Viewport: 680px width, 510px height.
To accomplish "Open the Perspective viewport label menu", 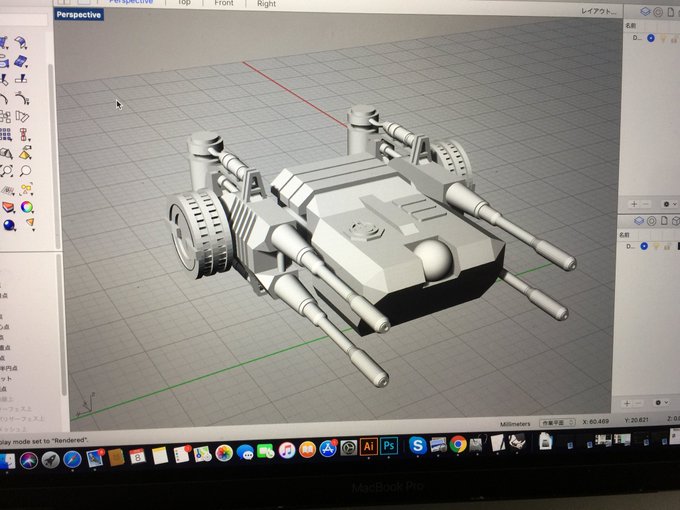I will click(78, 15).
